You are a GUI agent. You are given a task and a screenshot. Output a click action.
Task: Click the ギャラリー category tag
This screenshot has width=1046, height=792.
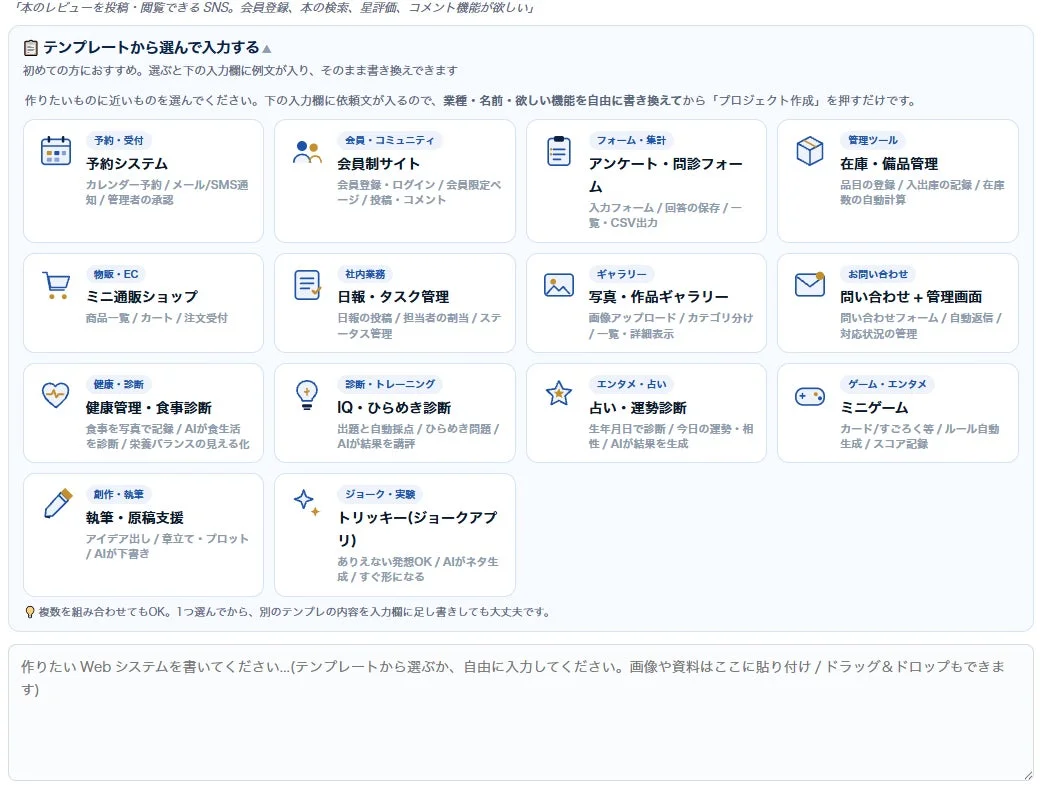[x=621, y=274]
